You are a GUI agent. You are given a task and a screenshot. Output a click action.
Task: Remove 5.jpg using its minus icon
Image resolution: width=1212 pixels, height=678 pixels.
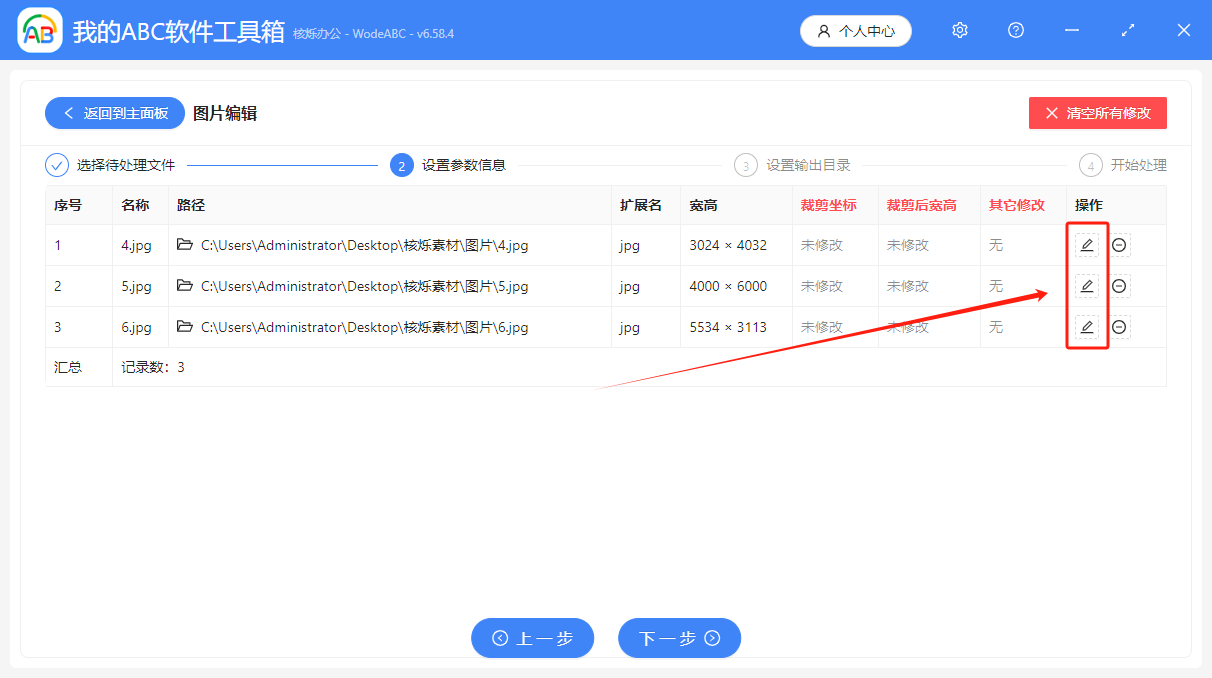point(1120,286)
